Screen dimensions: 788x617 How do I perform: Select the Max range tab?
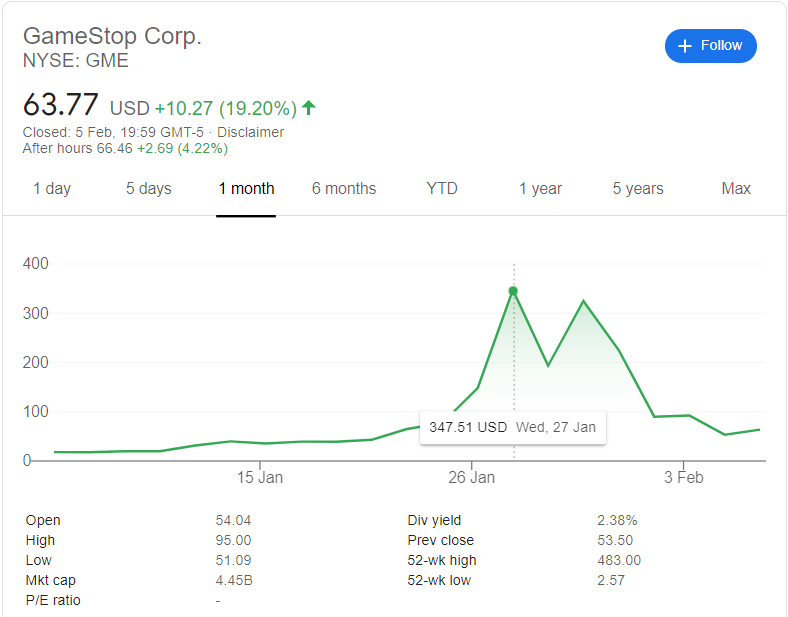click(736, 188)
